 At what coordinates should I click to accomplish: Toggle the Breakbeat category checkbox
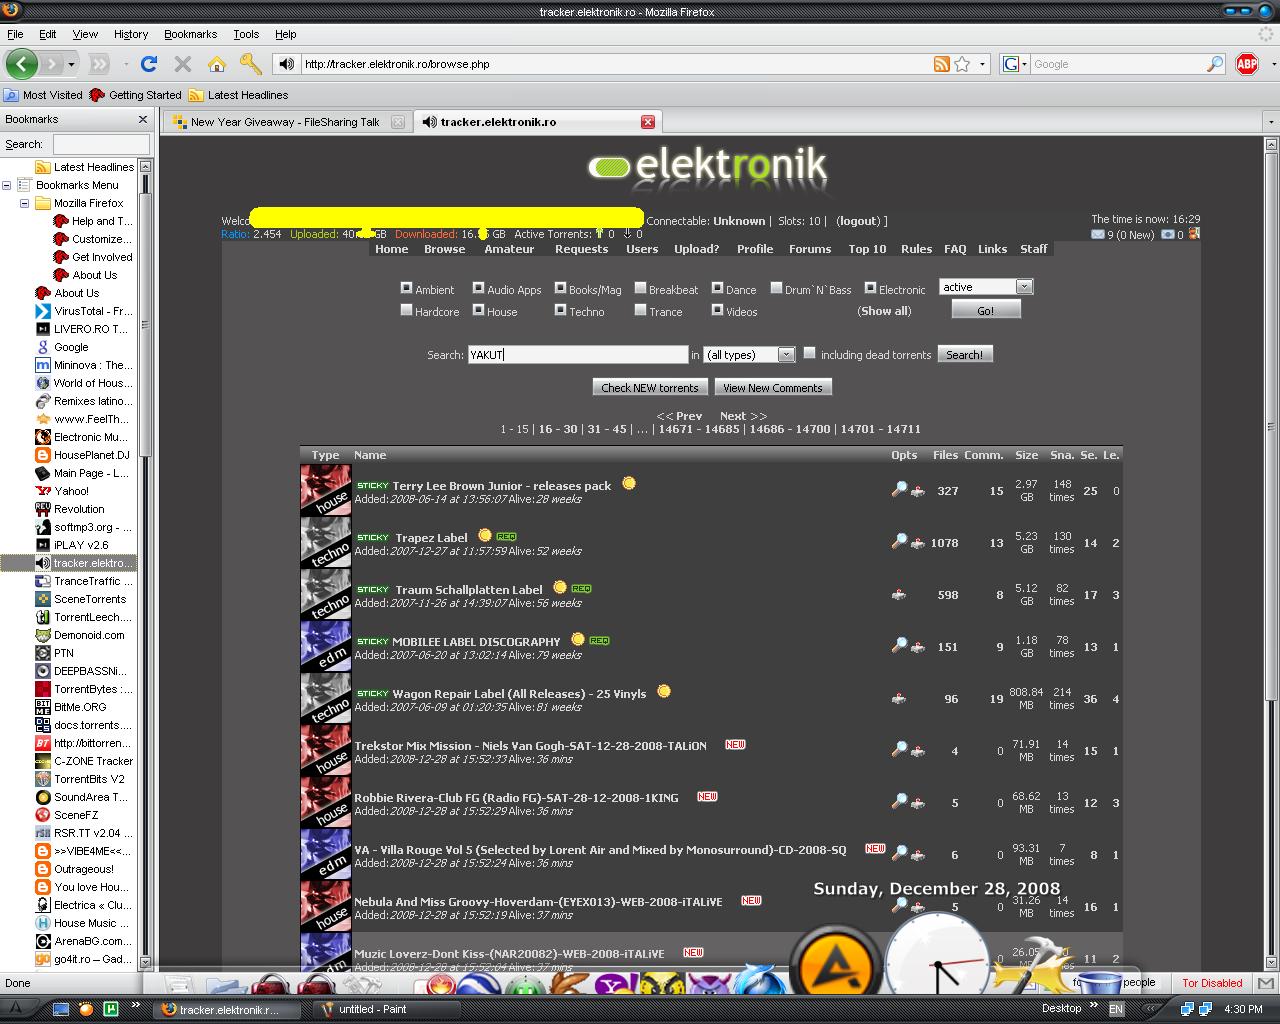[x=640, y=288]
